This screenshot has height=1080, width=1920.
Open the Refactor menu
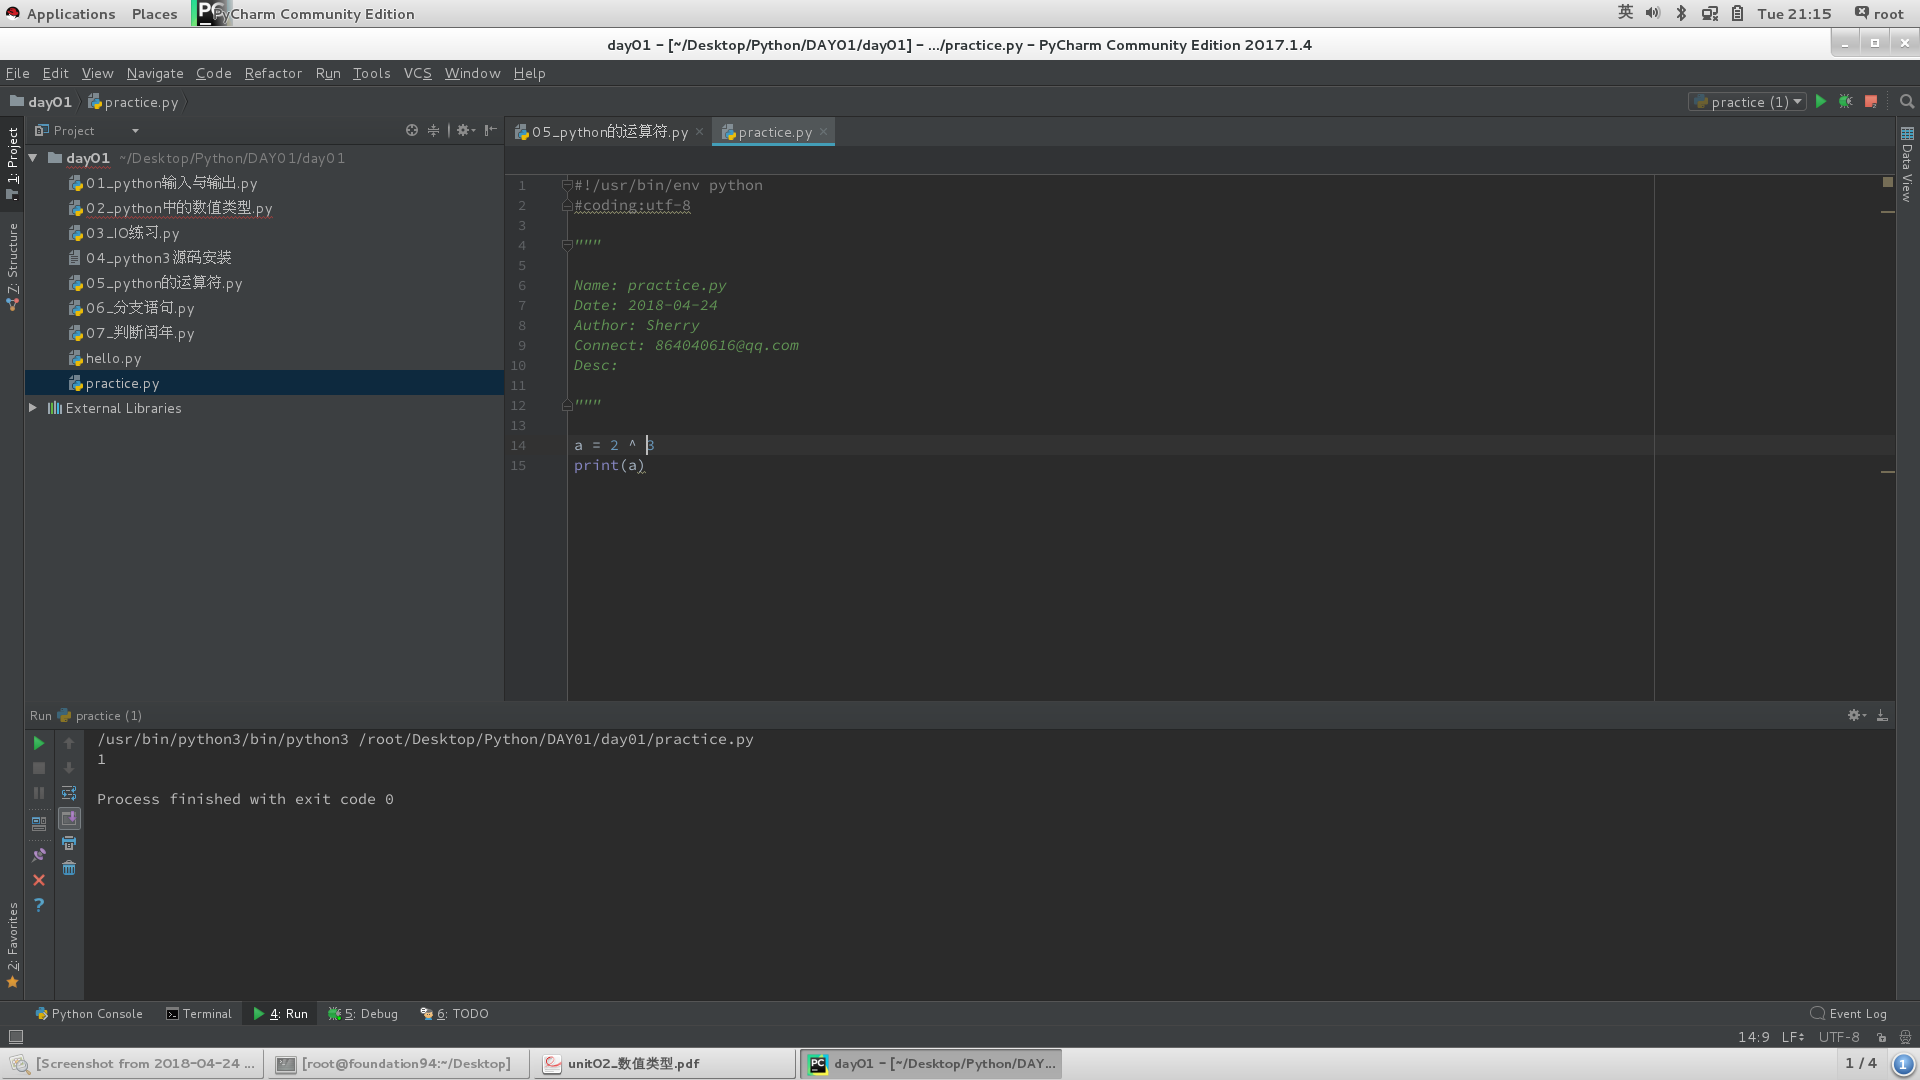point(273,73)
